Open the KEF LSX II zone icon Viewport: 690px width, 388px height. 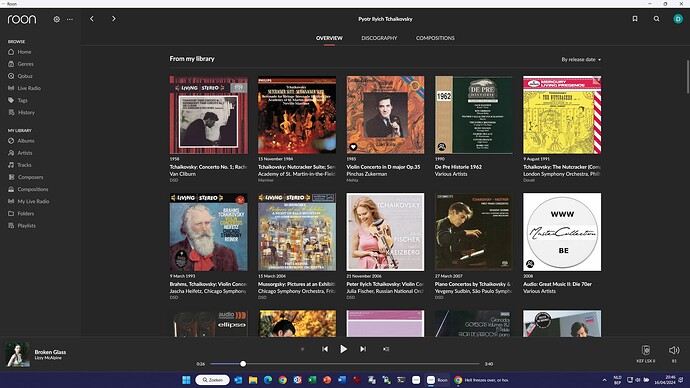pyautogui.click(x=646, y=350)
